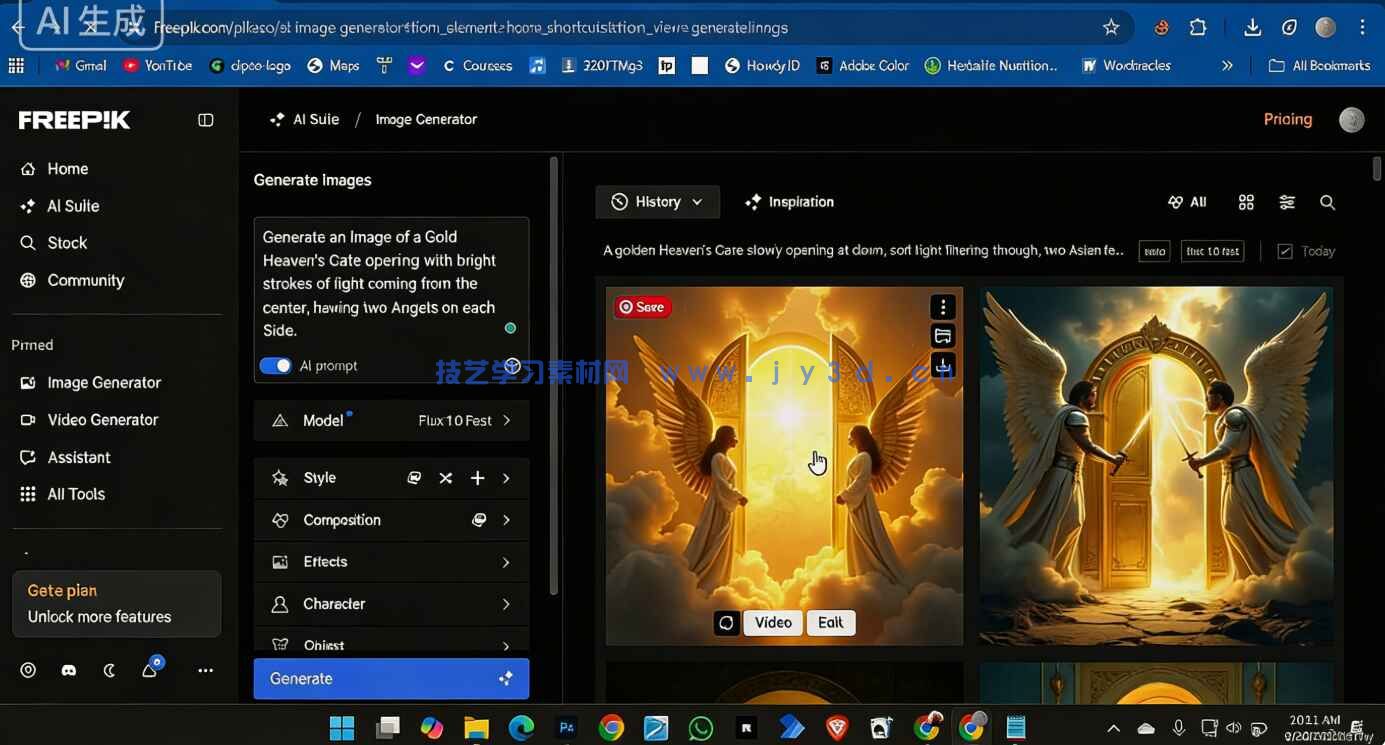Click the download icon on the first image
Image resolution: width=1385 pixels, height=745 pixels.
(x=943, y=365)
